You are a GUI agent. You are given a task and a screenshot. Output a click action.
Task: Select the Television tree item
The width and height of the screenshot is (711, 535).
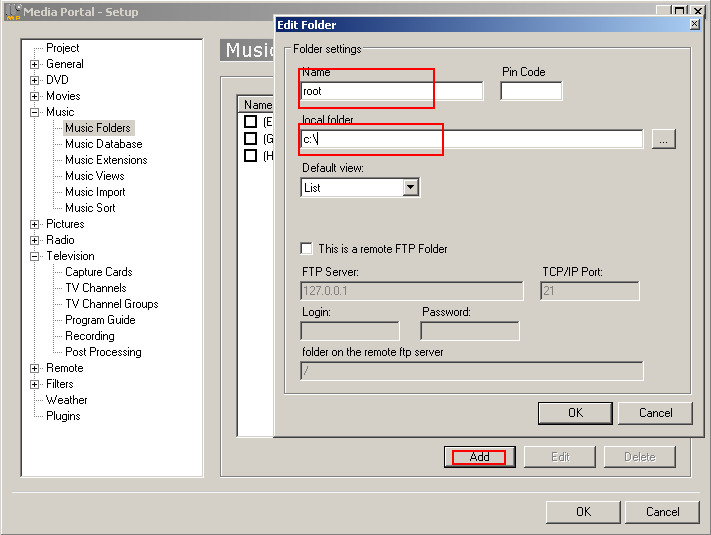click(x=70, y=256)
